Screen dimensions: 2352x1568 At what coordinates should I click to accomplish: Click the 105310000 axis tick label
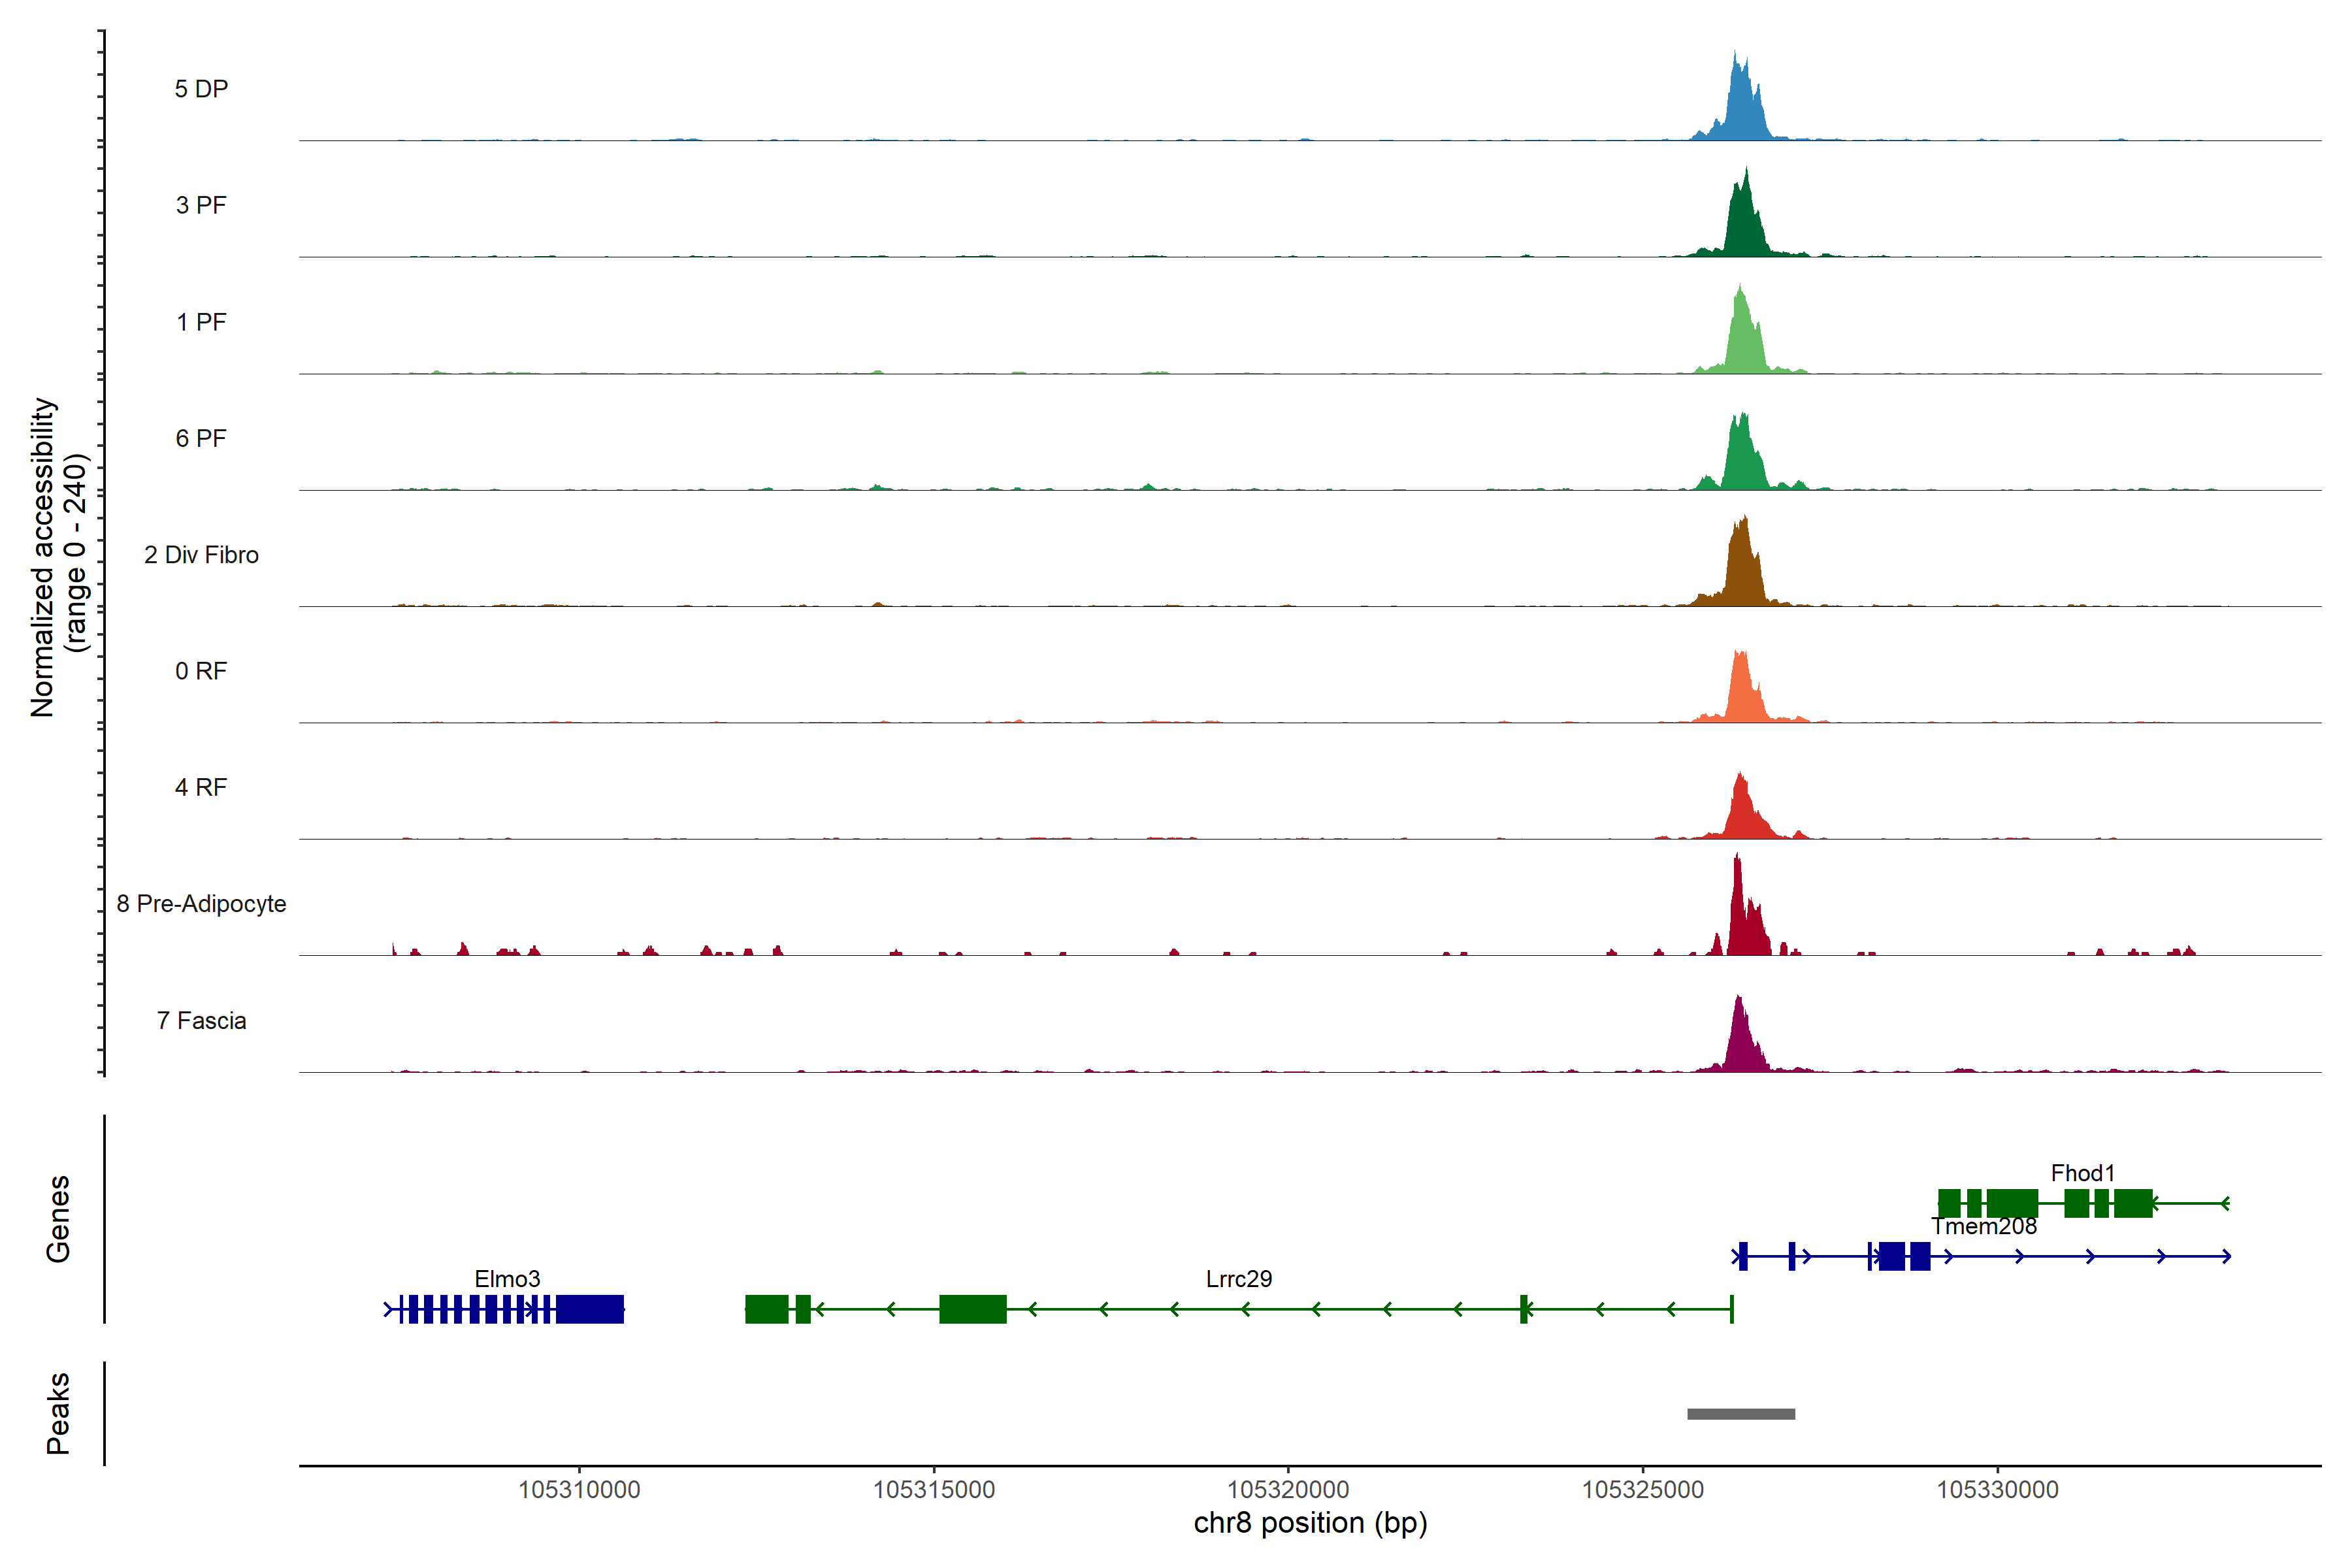579,1490
